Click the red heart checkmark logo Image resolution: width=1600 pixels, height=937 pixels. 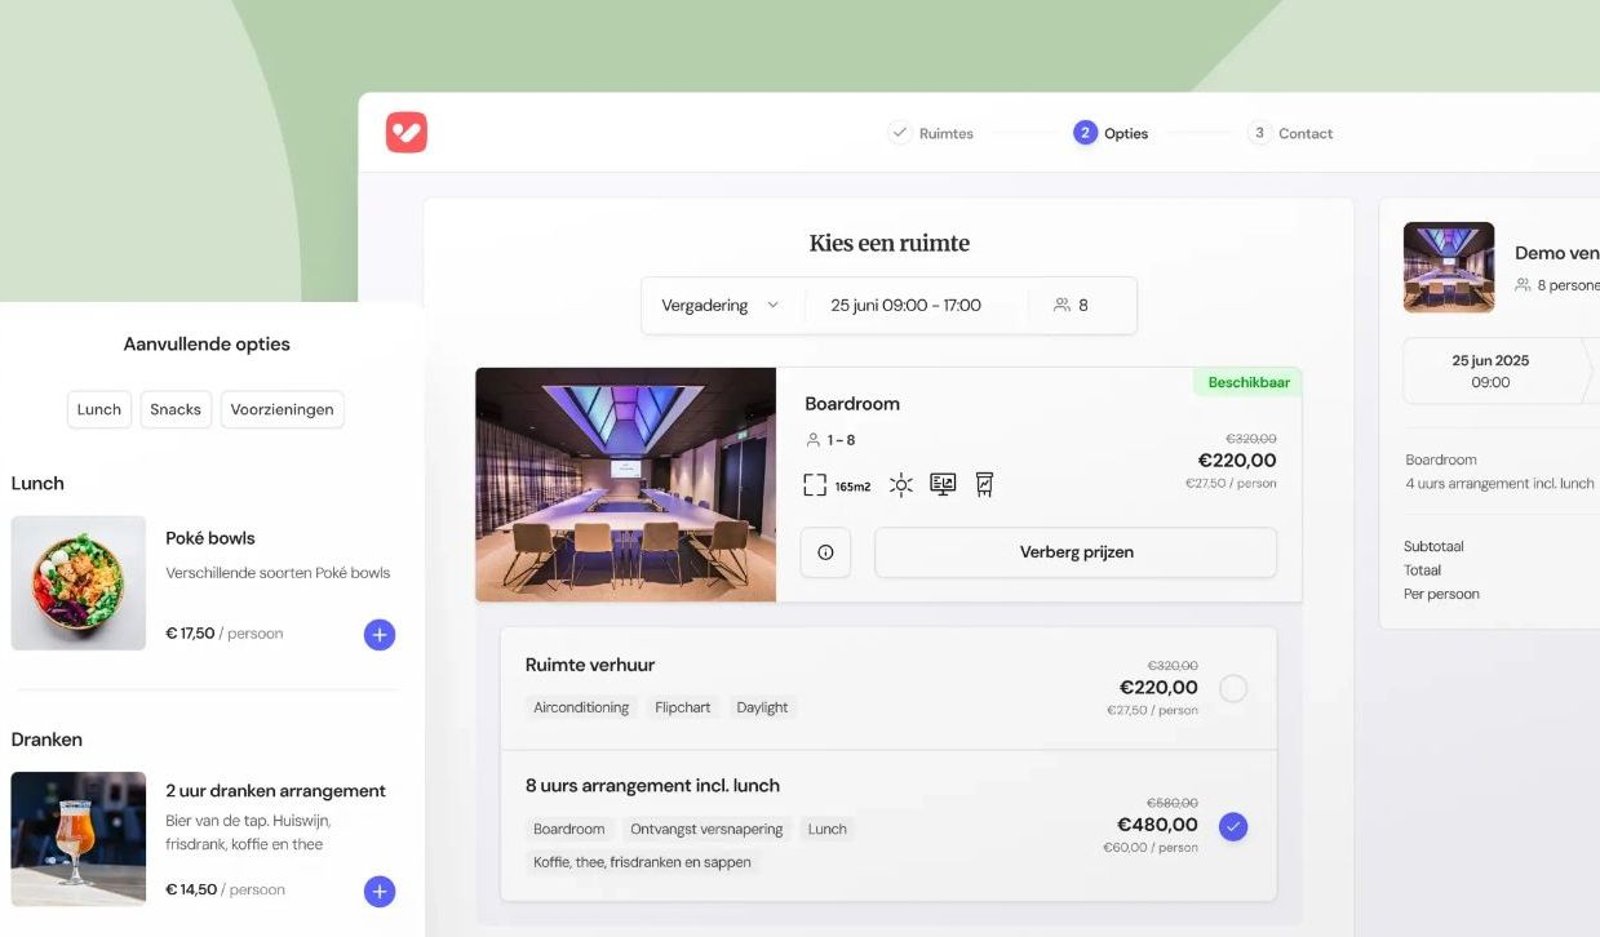(406, 132)
